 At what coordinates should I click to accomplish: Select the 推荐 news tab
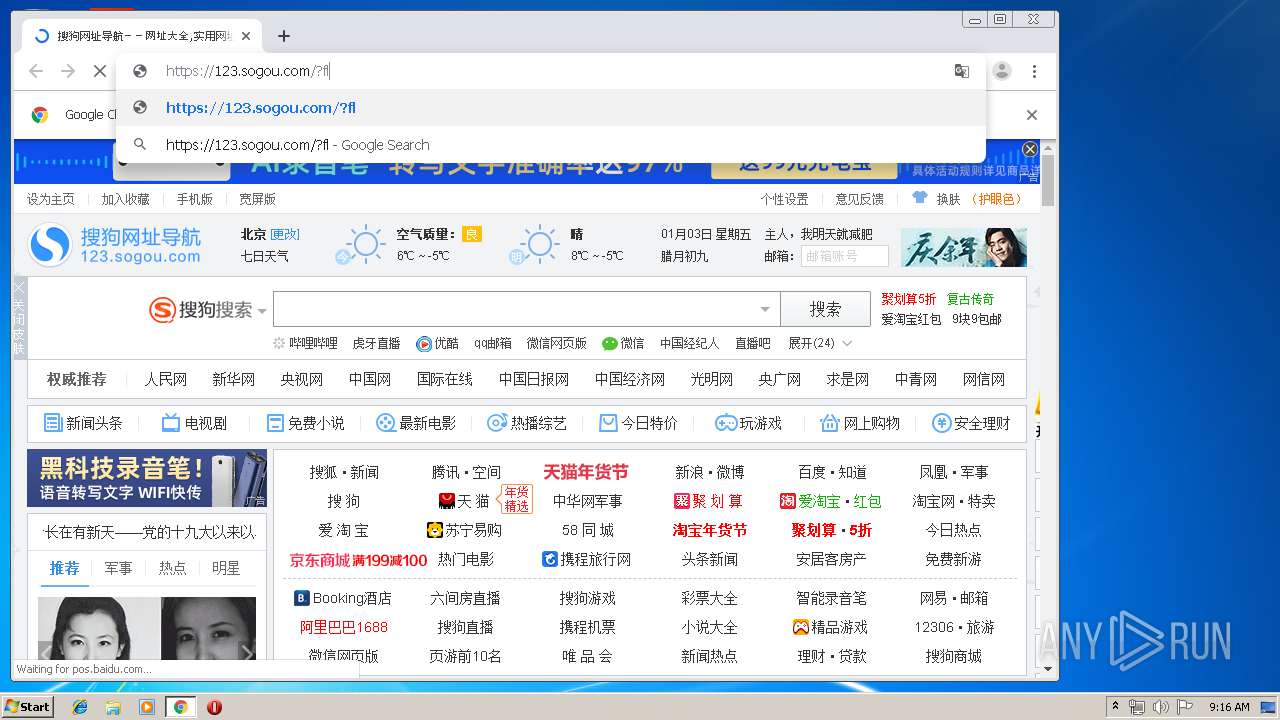pyautogui.click(x=64, y=568)
